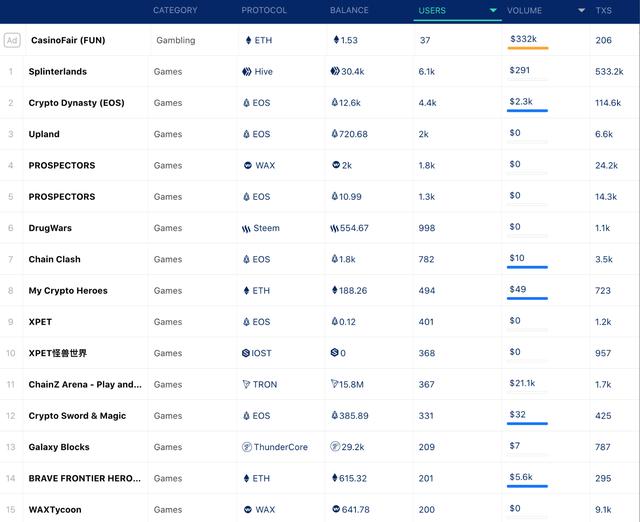Click the EOS balance icon beside 12.6k
Screen dimensions: 640x522
tap(335, 102)
